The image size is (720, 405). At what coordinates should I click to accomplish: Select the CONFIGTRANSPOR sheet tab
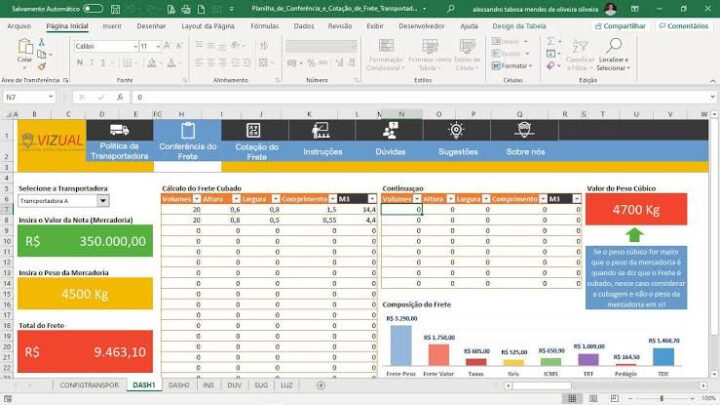pyautogui.click(x=89, y=385)
